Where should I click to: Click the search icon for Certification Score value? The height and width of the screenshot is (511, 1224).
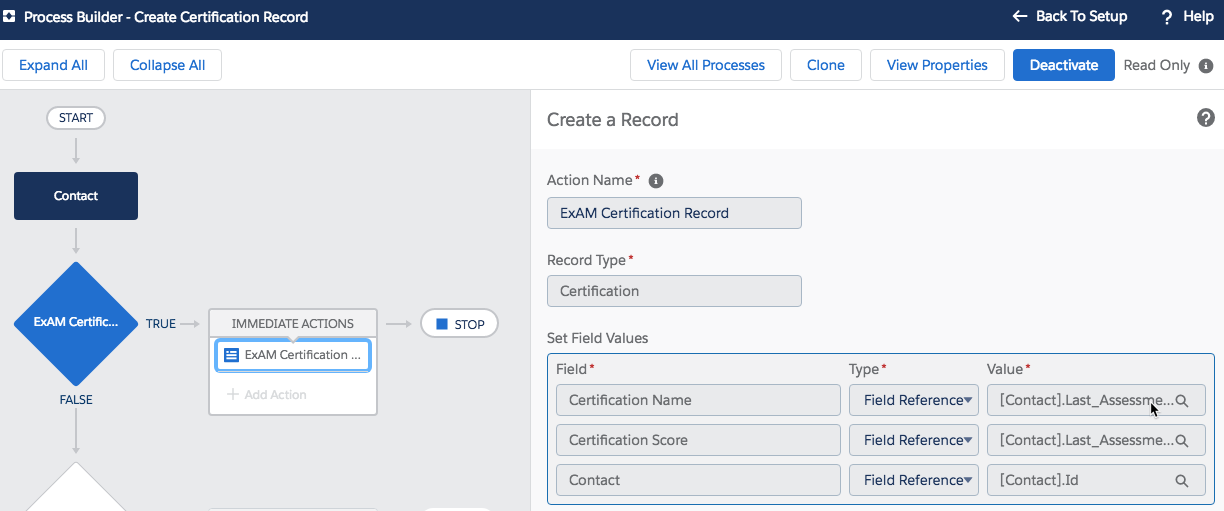(x=1181, y=441)
